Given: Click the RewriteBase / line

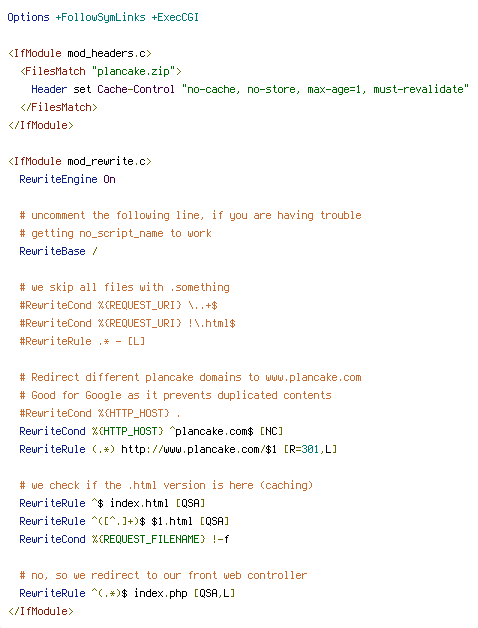Looking at the screenshot, I should [58, 251].
